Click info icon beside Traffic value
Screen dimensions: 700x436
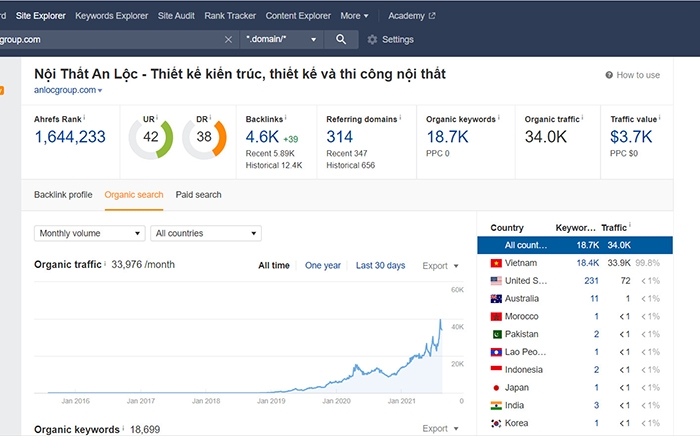tap(660, 117)
